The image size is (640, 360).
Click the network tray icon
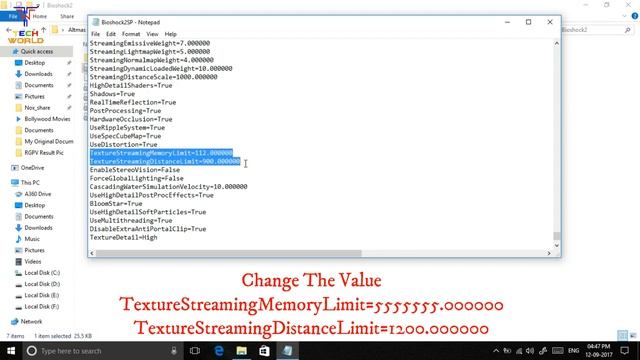(519, 351)
